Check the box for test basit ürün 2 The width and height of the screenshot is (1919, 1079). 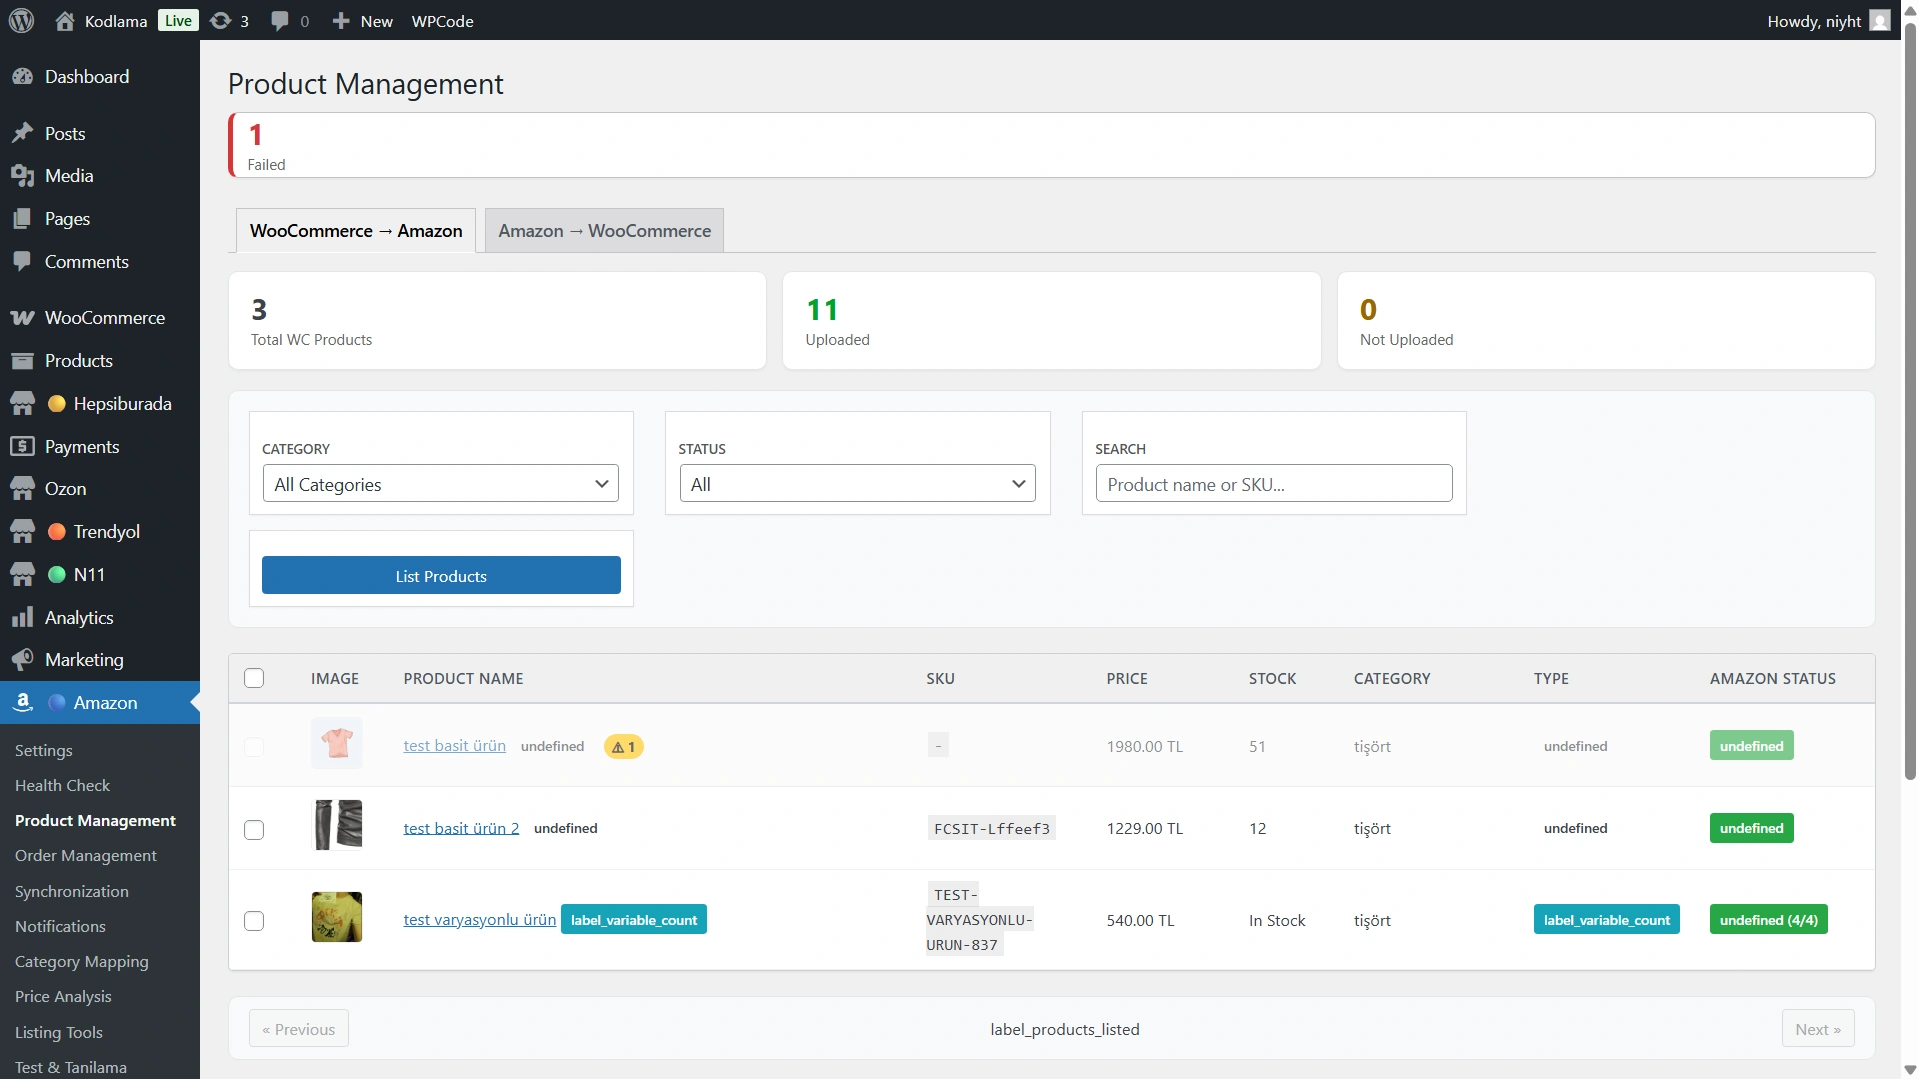click(x=254, y=830)
